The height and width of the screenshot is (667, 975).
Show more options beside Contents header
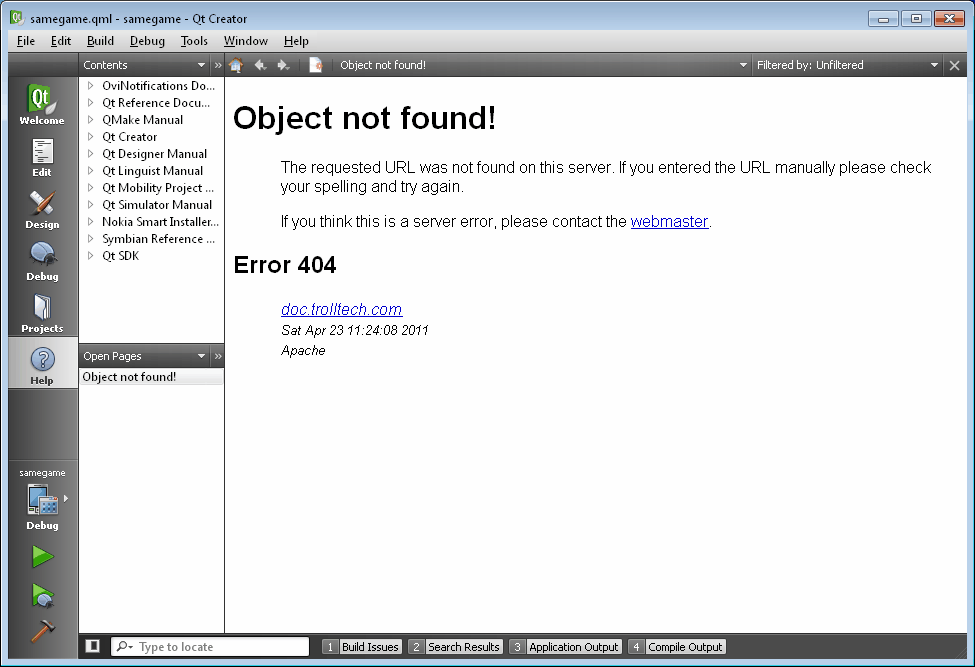pyautogui.click(x=218, y=65)
